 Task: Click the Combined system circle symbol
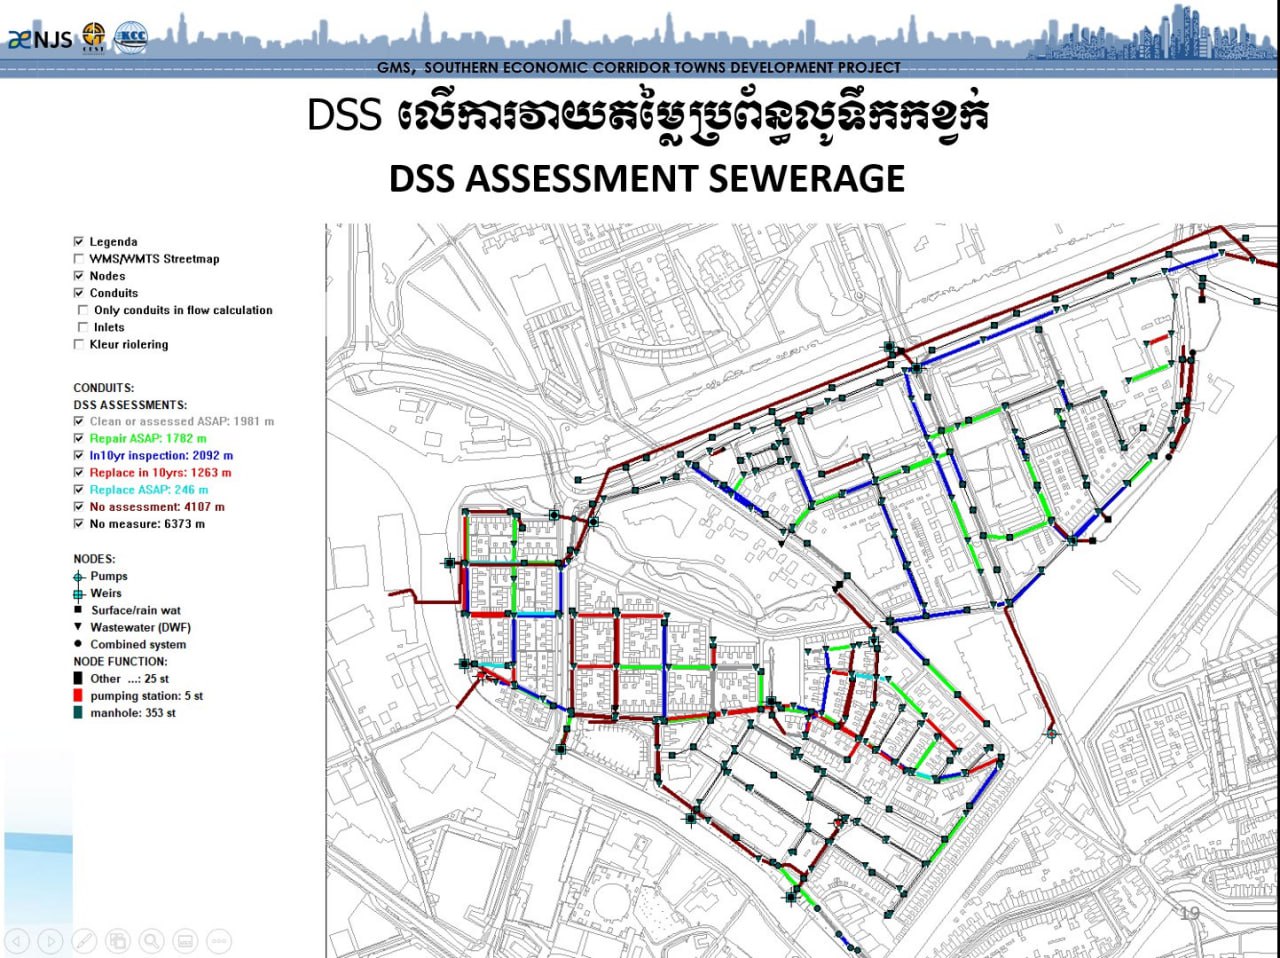78,644
